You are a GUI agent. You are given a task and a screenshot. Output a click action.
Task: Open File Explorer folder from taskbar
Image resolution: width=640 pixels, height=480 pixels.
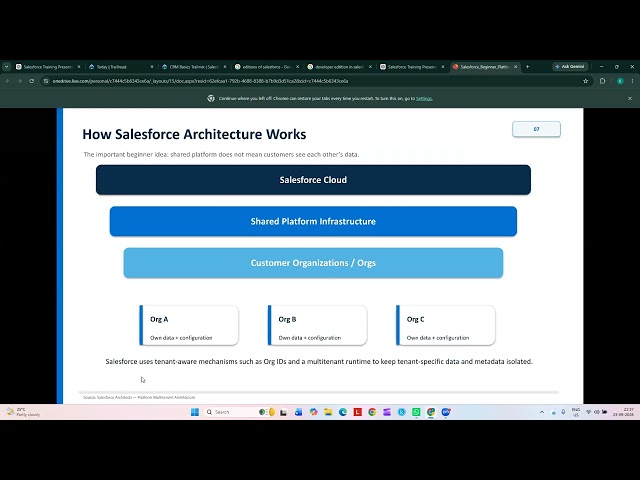coord(328,412)
